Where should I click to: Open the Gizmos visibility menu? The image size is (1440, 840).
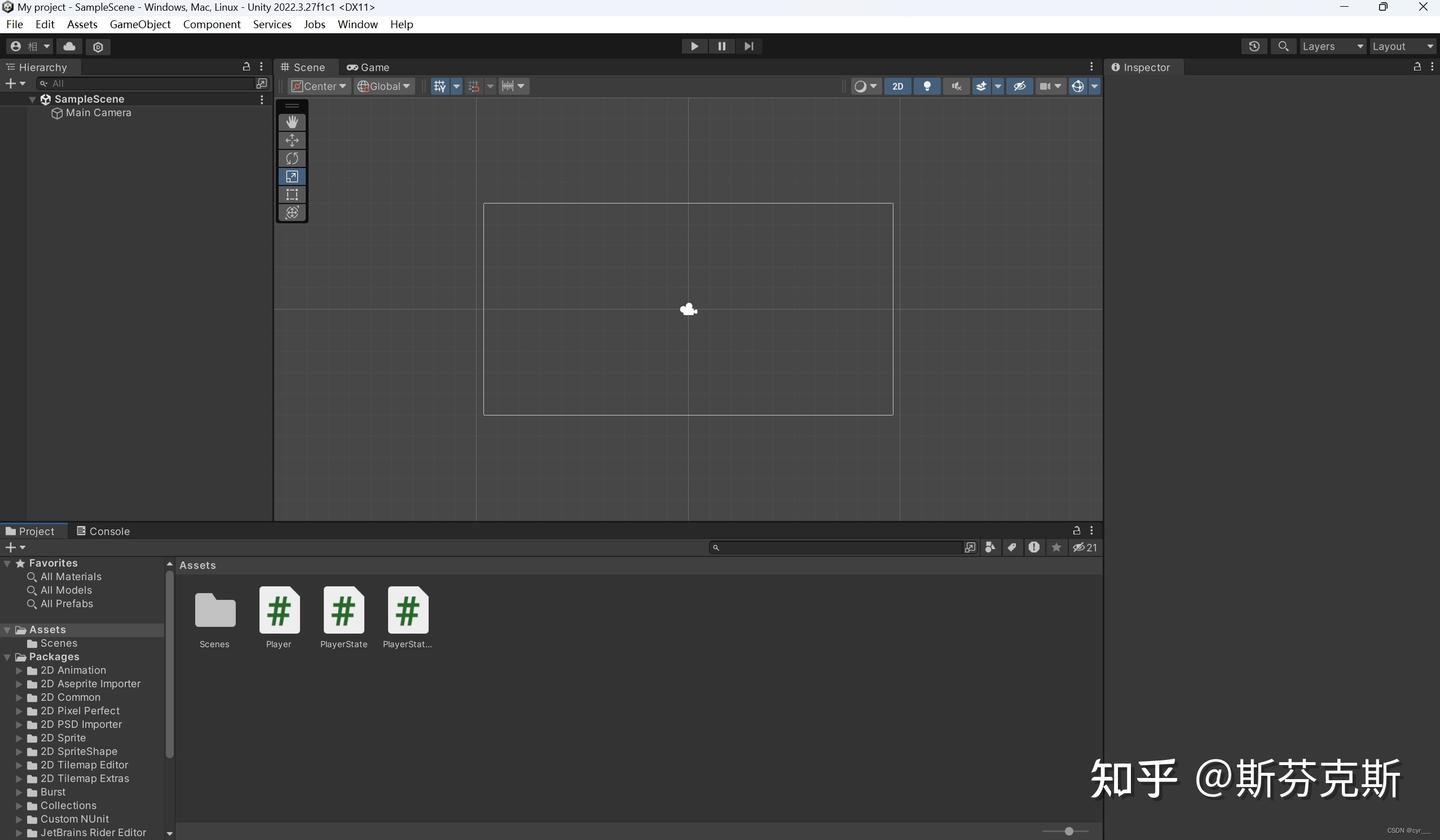pos(1077,86)
